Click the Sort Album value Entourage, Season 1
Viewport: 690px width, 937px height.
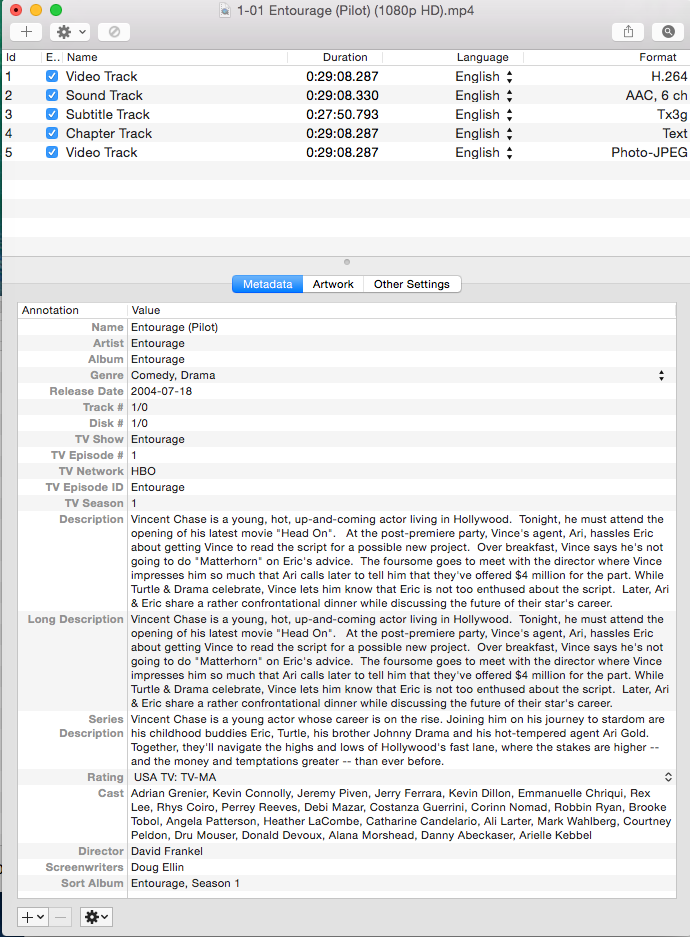[x=185, y=883]
